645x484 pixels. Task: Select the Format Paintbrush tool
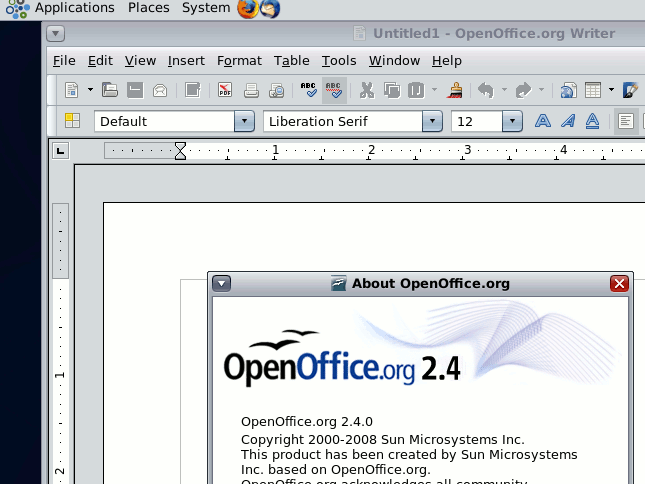coord(455,90)
